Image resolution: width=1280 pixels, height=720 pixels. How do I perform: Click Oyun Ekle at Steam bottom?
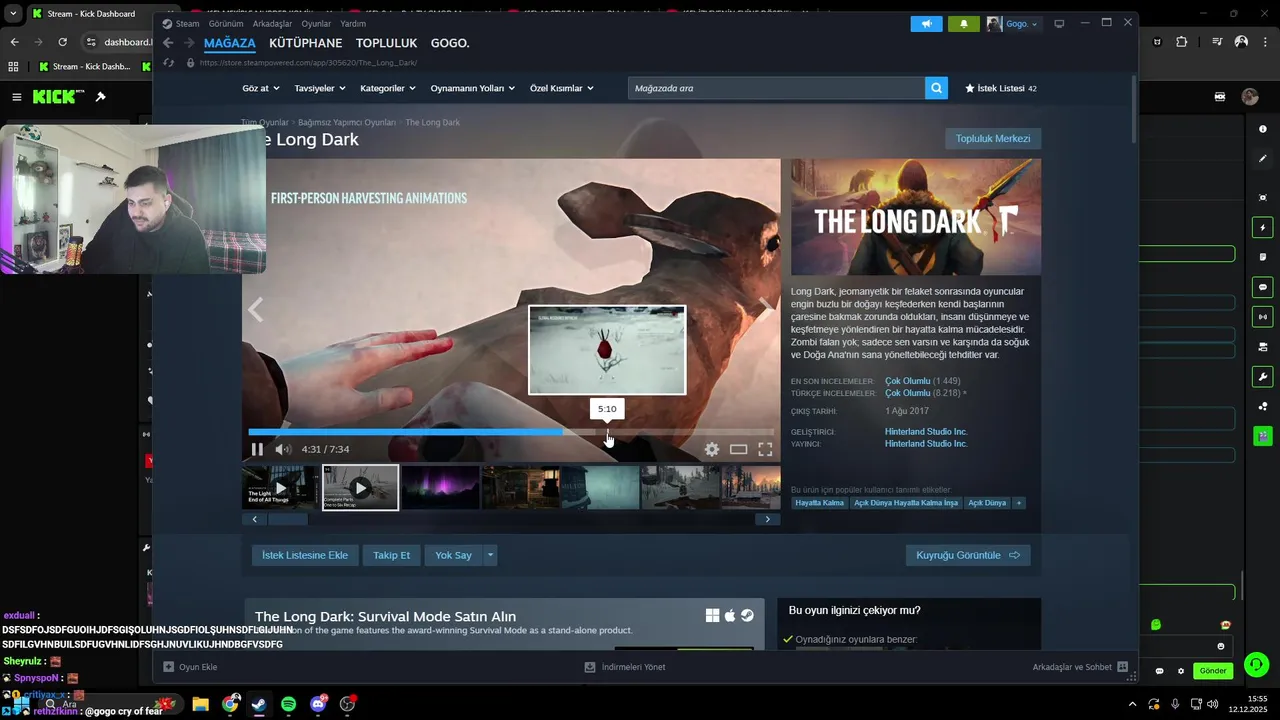[x=190, y=667]
